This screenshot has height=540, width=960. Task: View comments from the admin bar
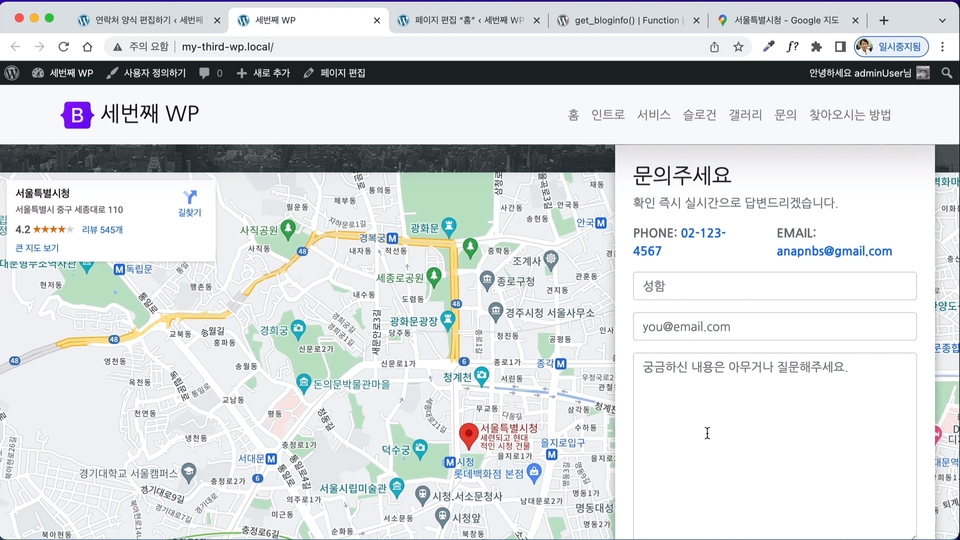[x=211, y=73]
